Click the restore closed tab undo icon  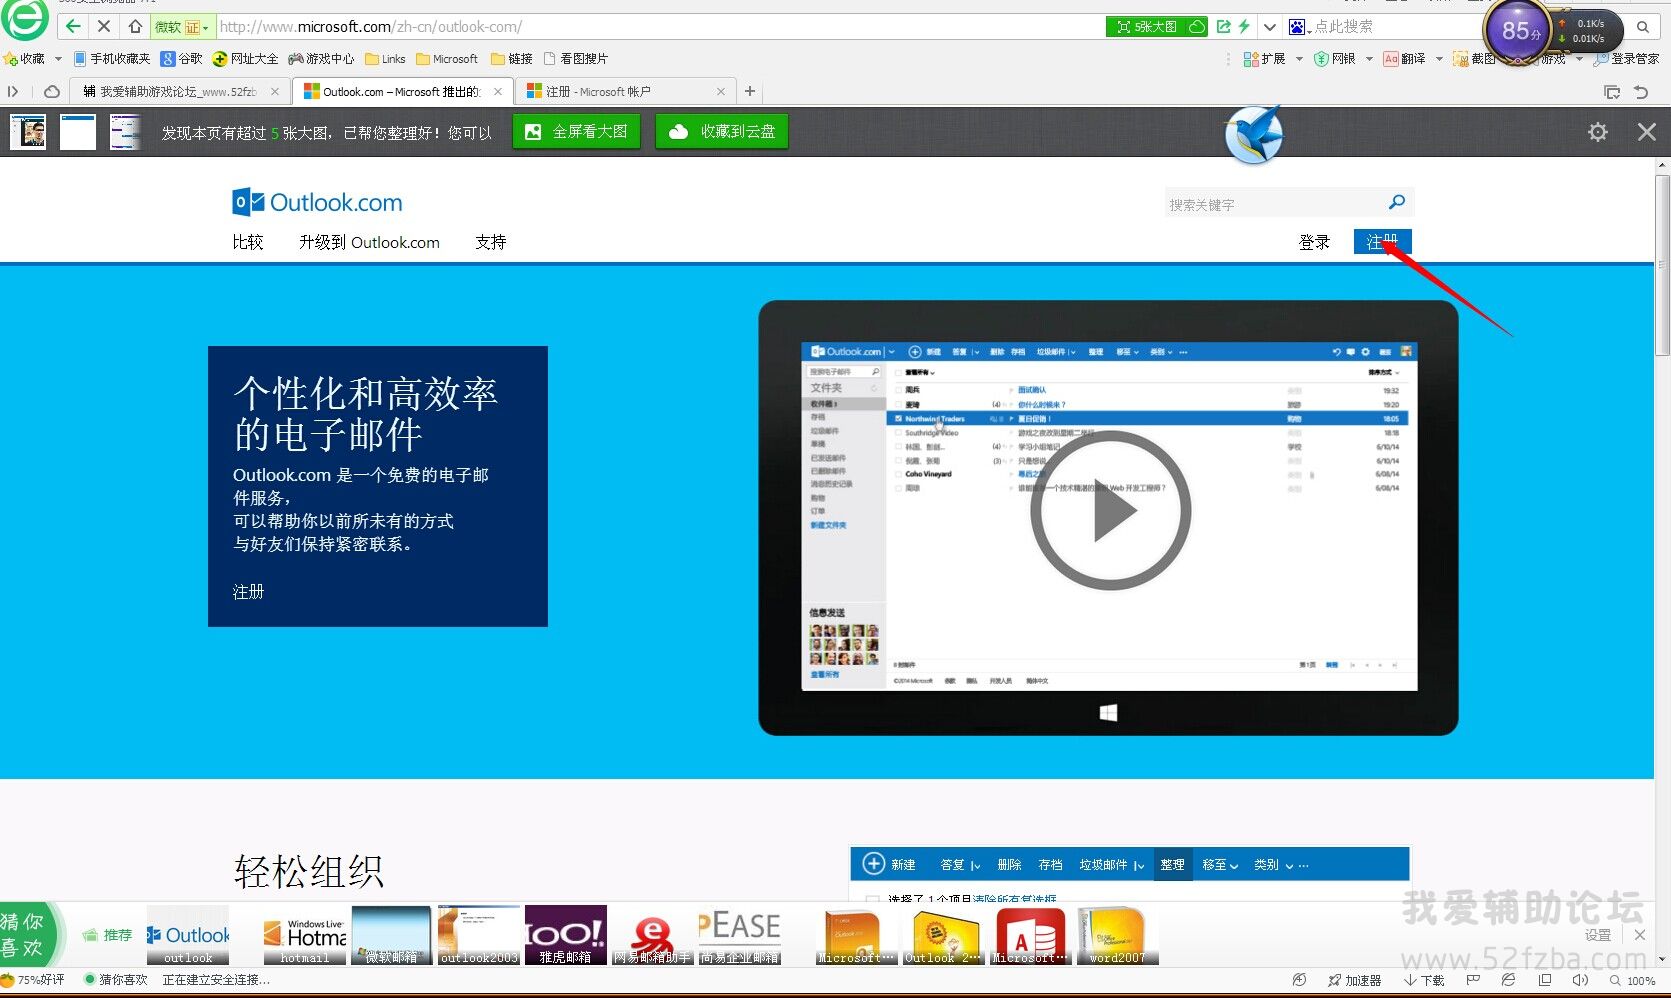[1641, 92]
